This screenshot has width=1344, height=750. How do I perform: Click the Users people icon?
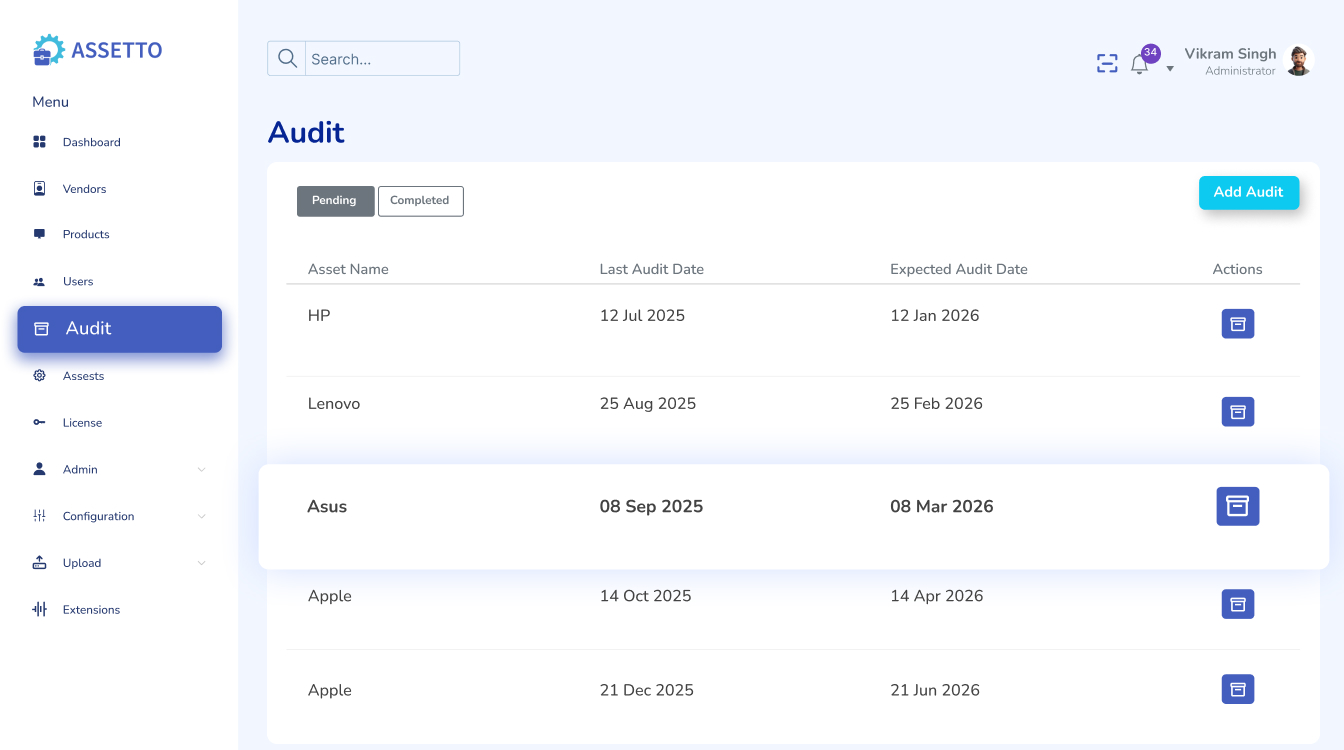(x=40, y=282)
